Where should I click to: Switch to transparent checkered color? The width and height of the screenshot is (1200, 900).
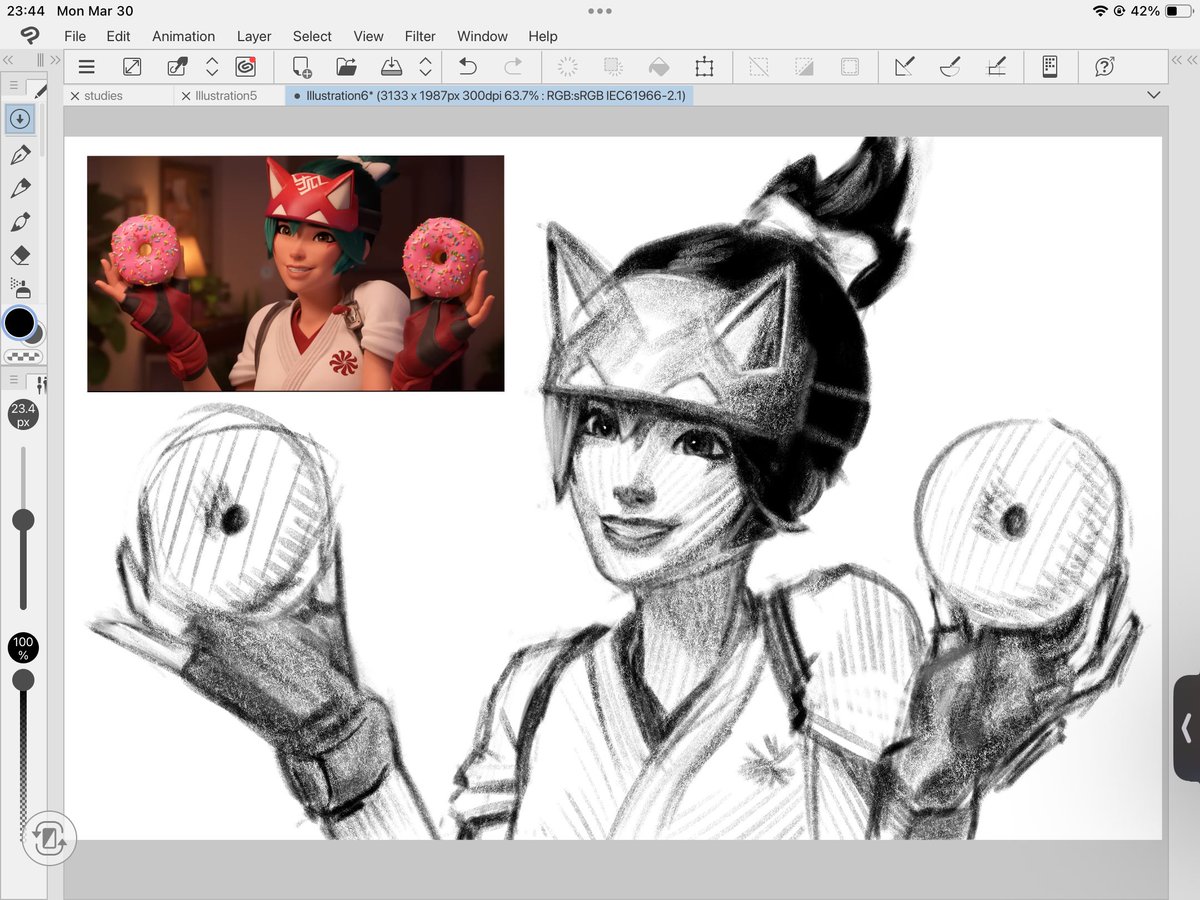pos(22,356)
